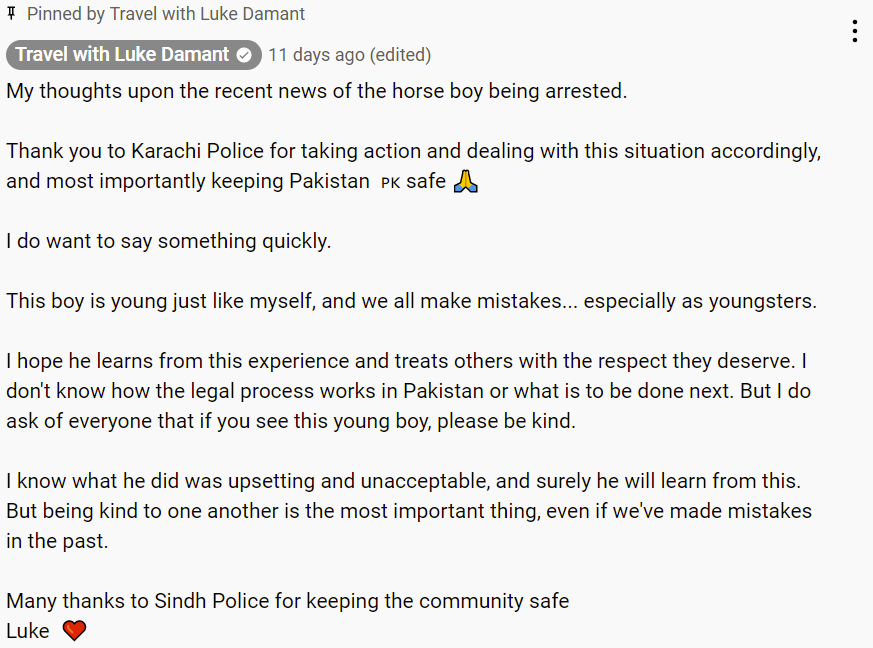Click the line beginning I hope he learns
The height and width of the screenshot is (648, 873).
[x=406, y=361]
